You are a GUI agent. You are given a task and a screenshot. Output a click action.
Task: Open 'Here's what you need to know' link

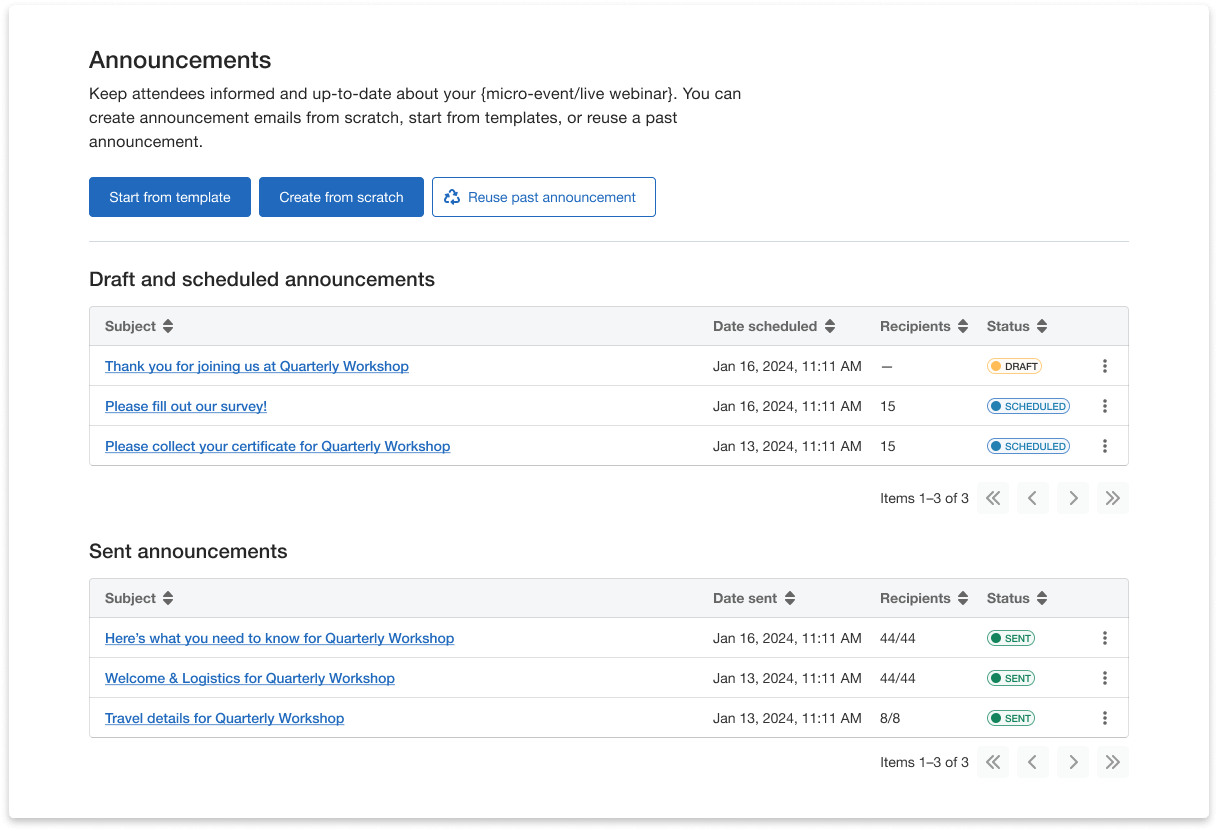(279, 638)
